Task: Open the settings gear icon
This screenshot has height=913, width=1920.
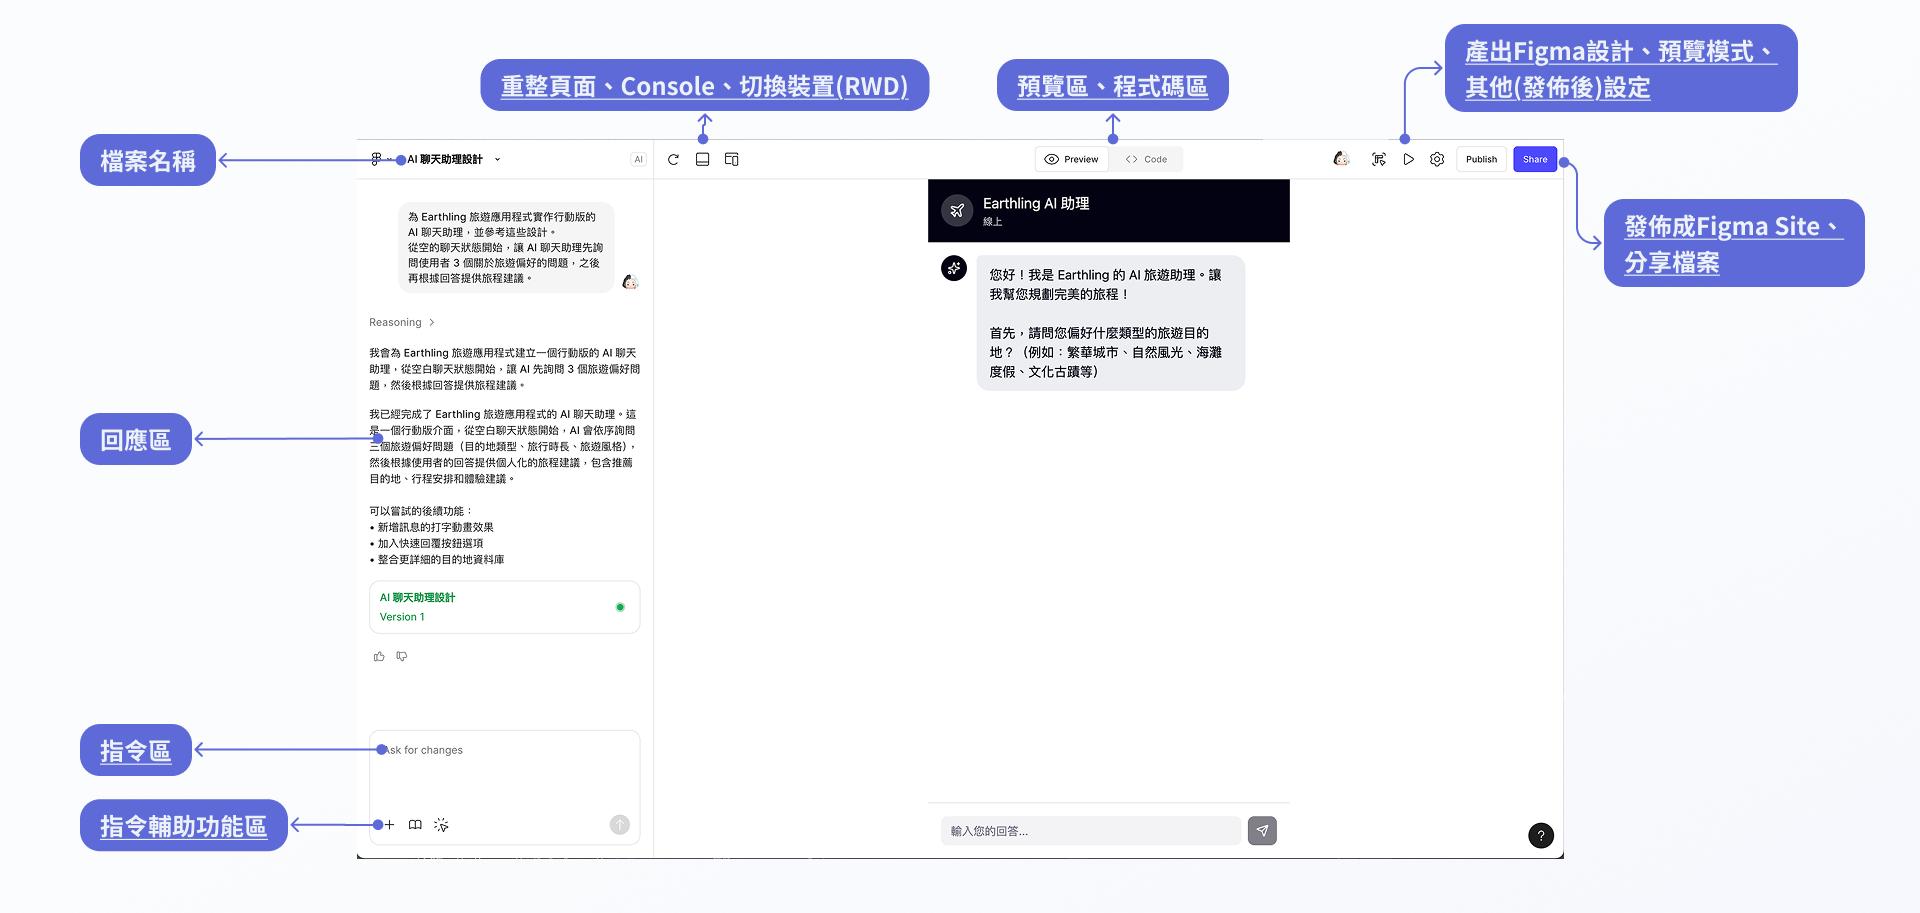Action: pyautogui.click(x=1437, y=160)
